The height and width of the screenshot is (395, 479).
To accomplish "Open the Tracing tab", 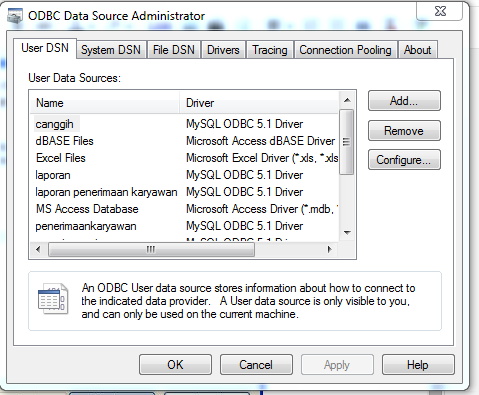I will tap(270, 50).
